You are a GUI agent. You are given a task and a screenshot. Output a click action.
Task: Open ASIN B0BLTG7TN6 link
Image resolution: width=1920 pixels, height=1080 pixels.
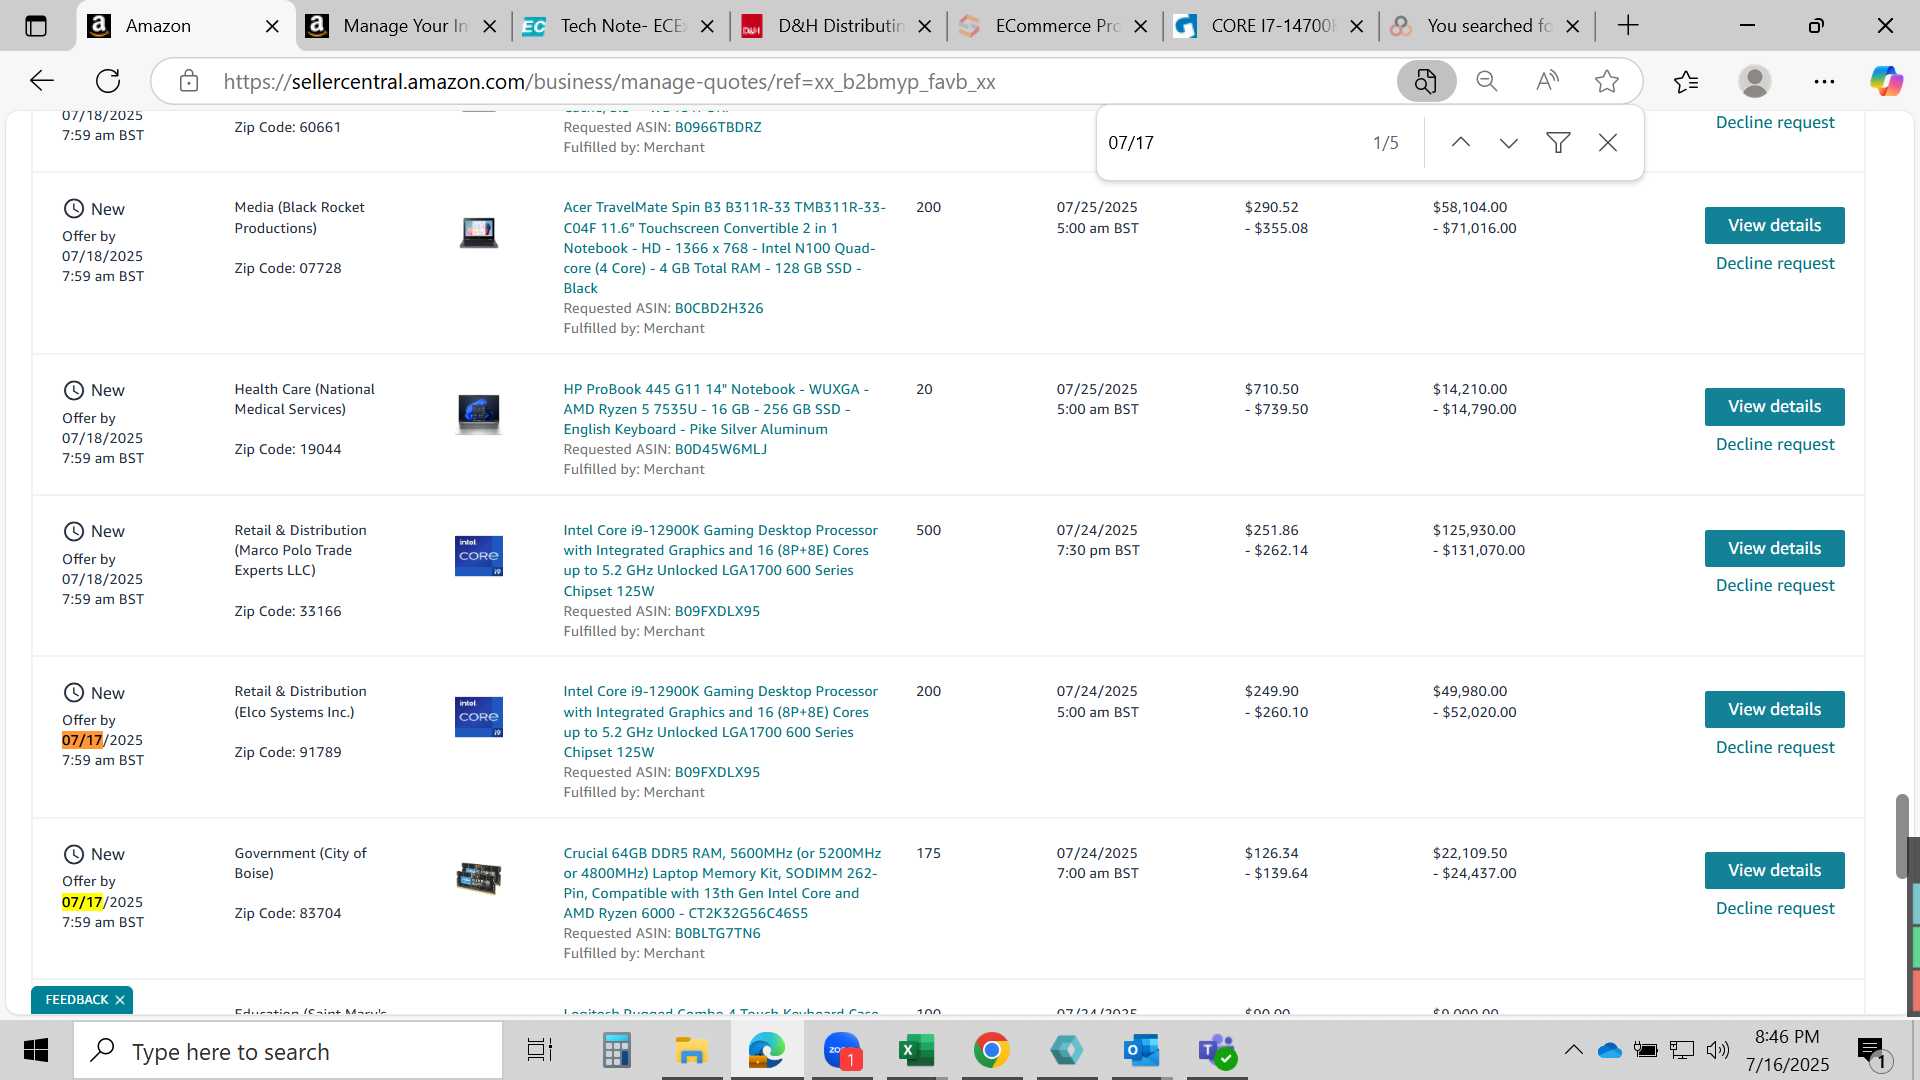tap(717, 933)
